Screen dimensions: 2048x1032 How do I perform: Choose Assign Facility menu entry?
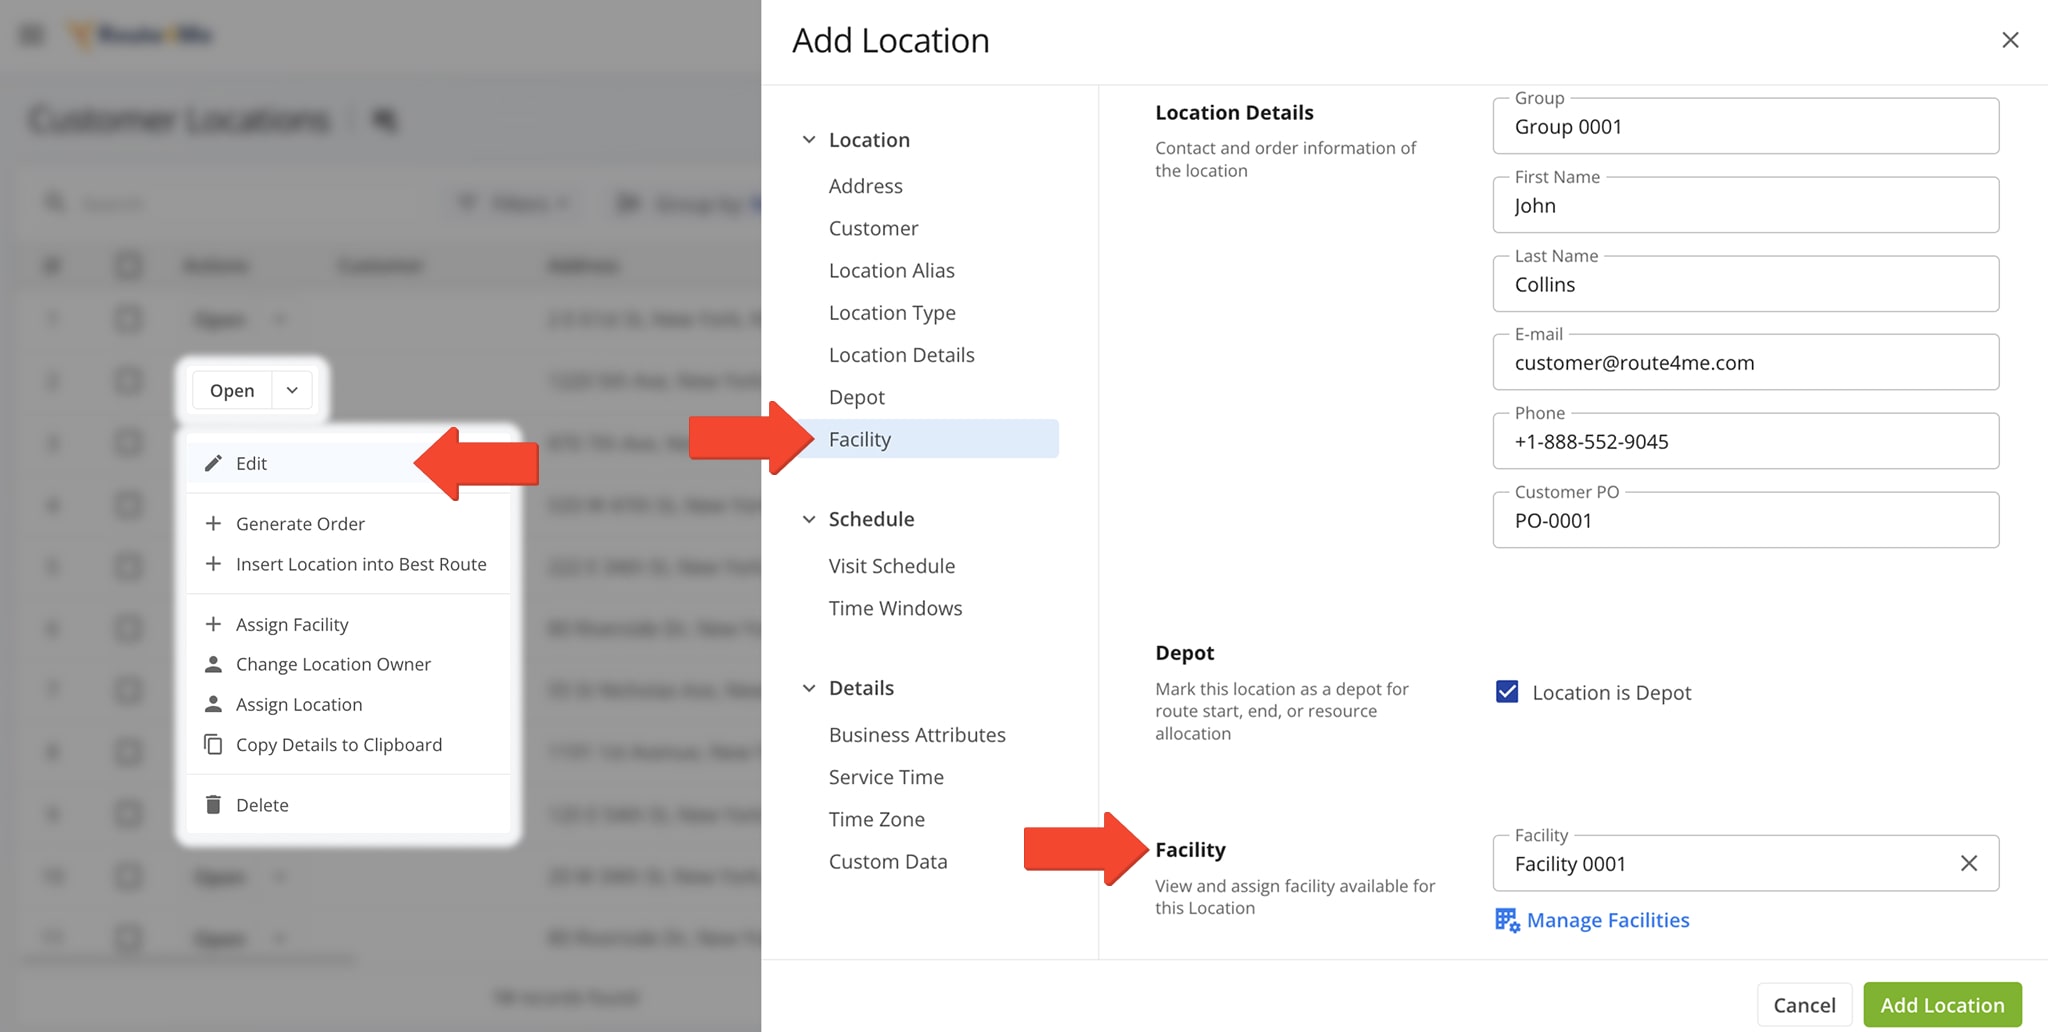[x=348, y=624]
